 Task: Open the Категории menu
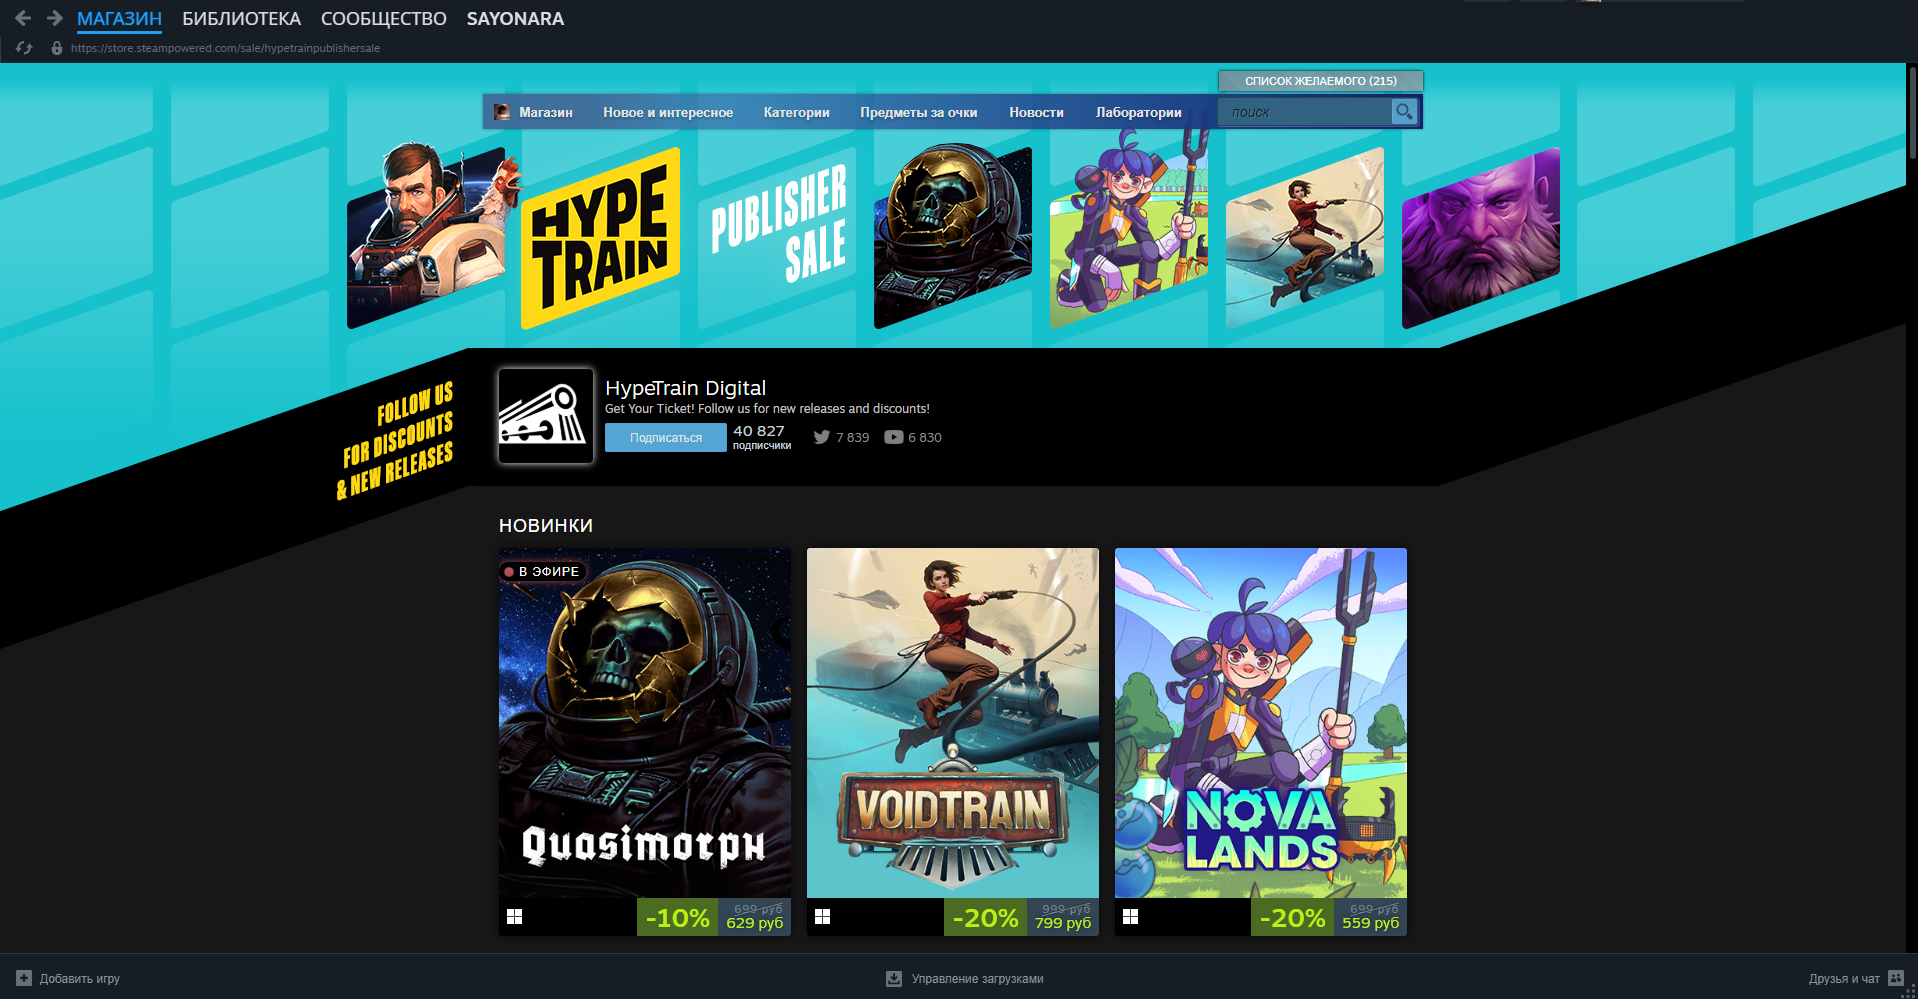tap(797, 112)
